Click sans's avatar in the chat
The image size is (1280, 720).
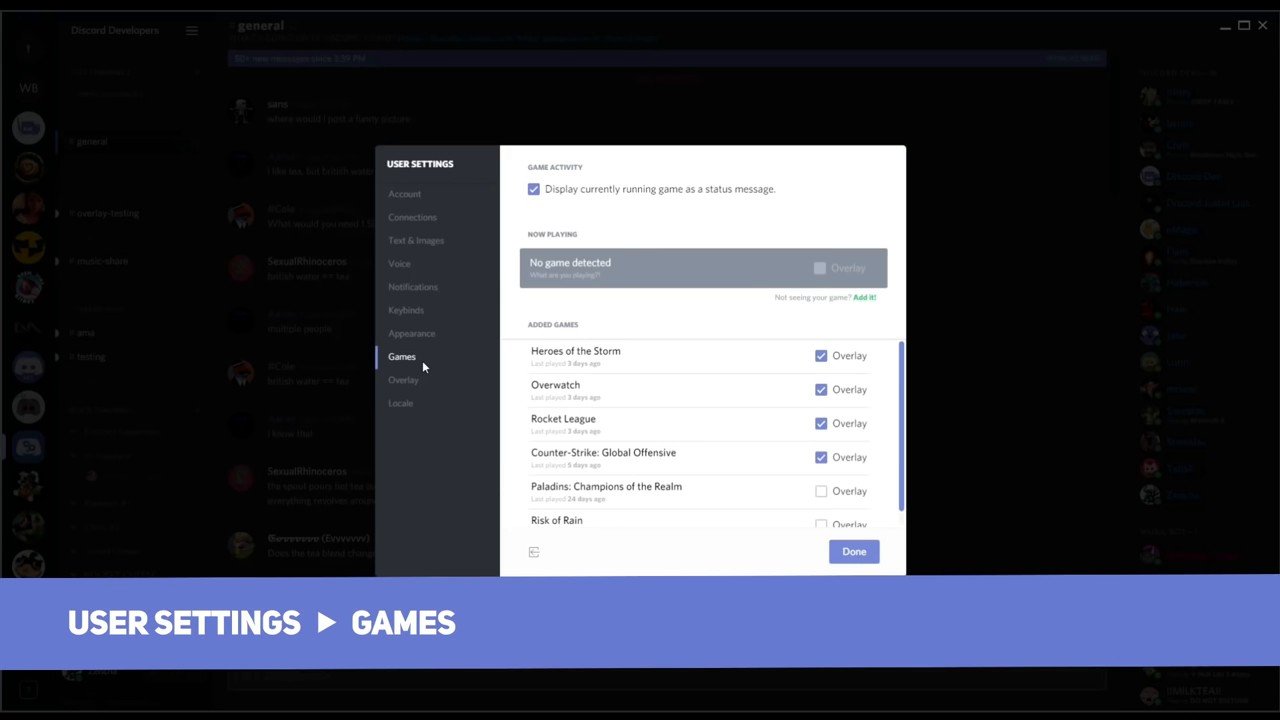click(241, 110)
